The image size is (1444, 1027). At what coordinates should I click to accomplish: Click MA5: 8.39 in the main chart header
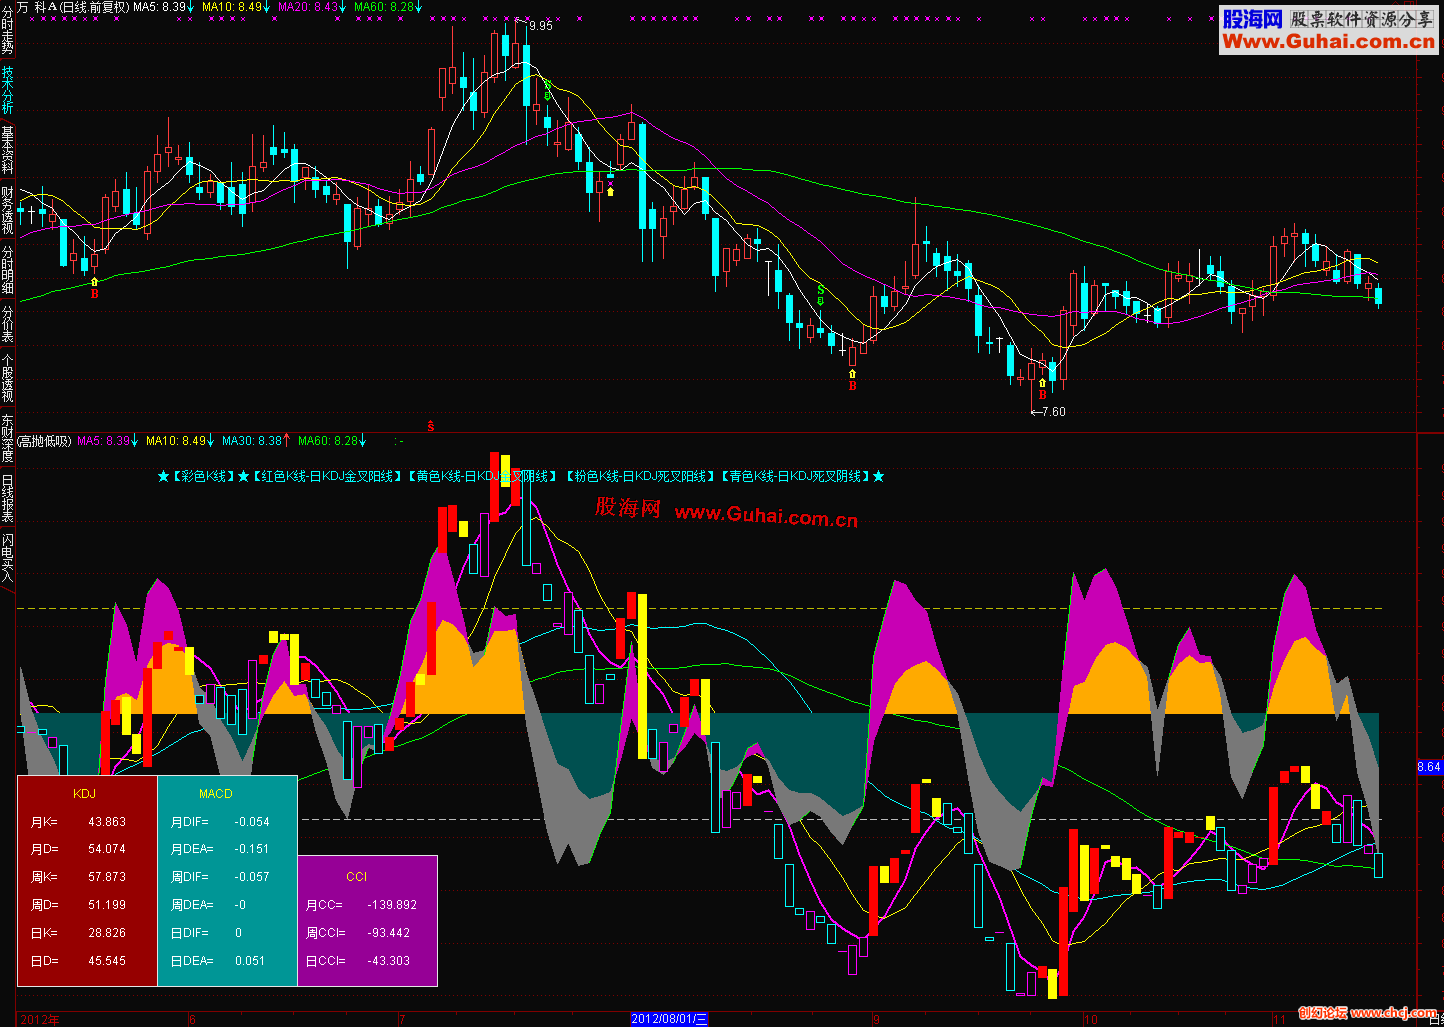(x=160, y=6)
